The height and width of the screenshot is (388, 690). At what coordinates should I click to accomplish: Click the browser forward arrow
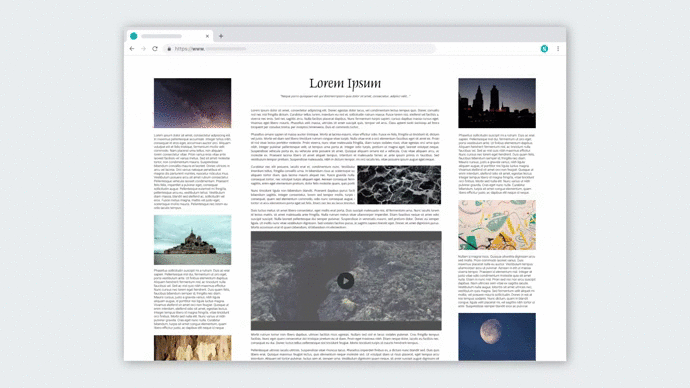click(x=143, y=48)
